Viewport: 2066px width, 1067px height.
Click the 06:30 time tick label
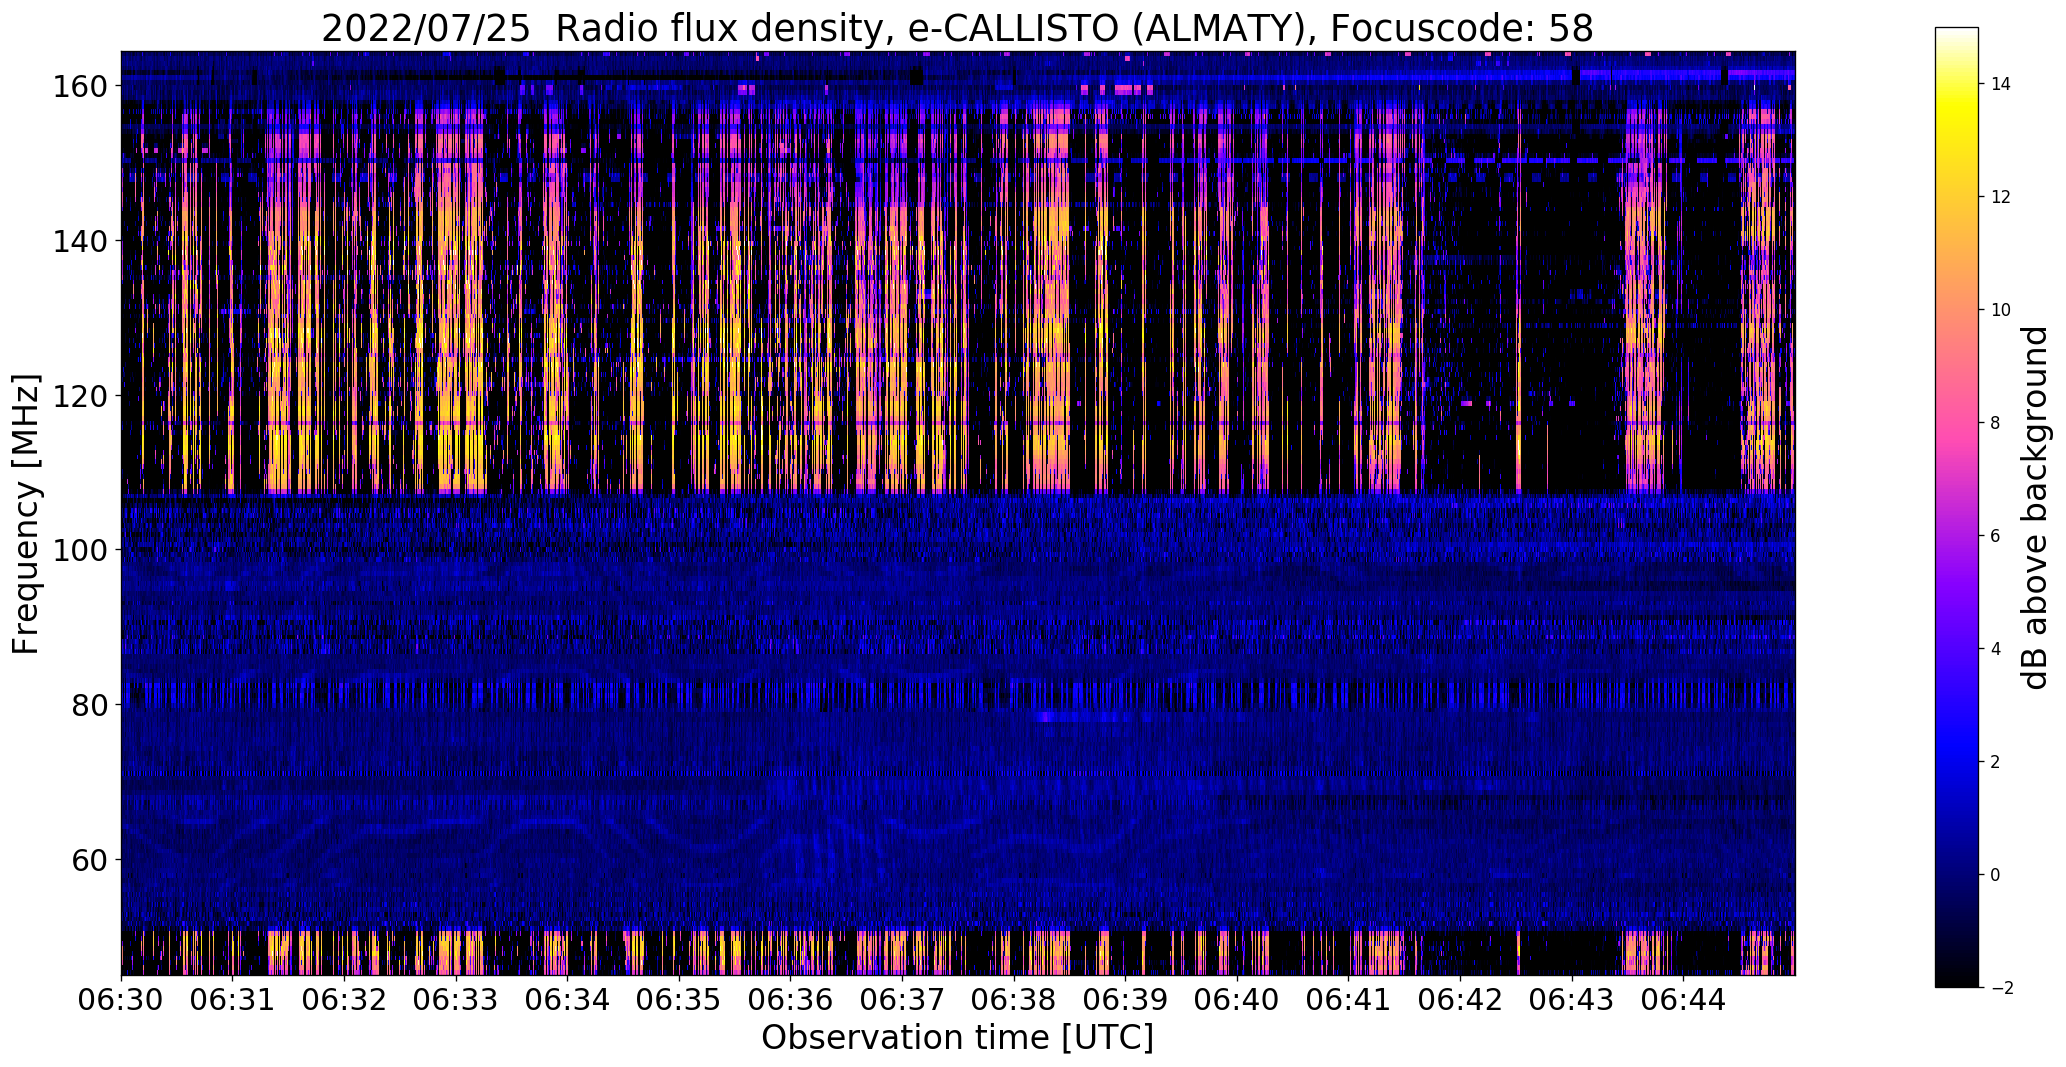click(121, 1000)
